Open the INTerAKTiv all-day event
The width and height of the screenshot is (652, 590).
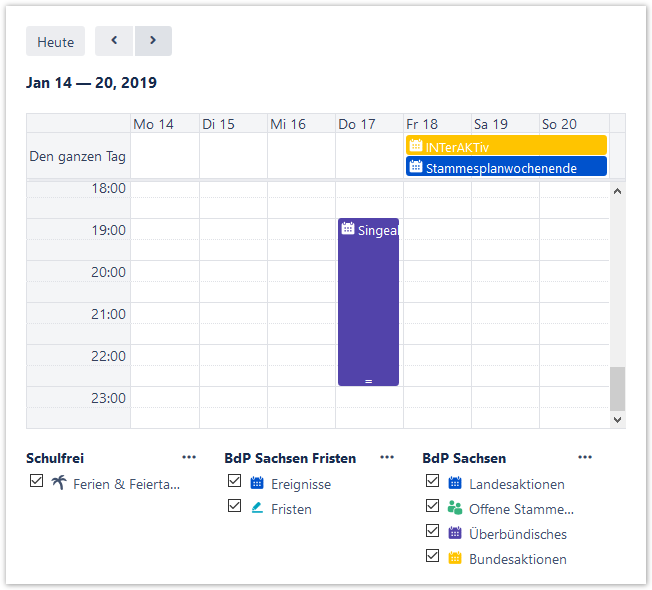point(506,146)
